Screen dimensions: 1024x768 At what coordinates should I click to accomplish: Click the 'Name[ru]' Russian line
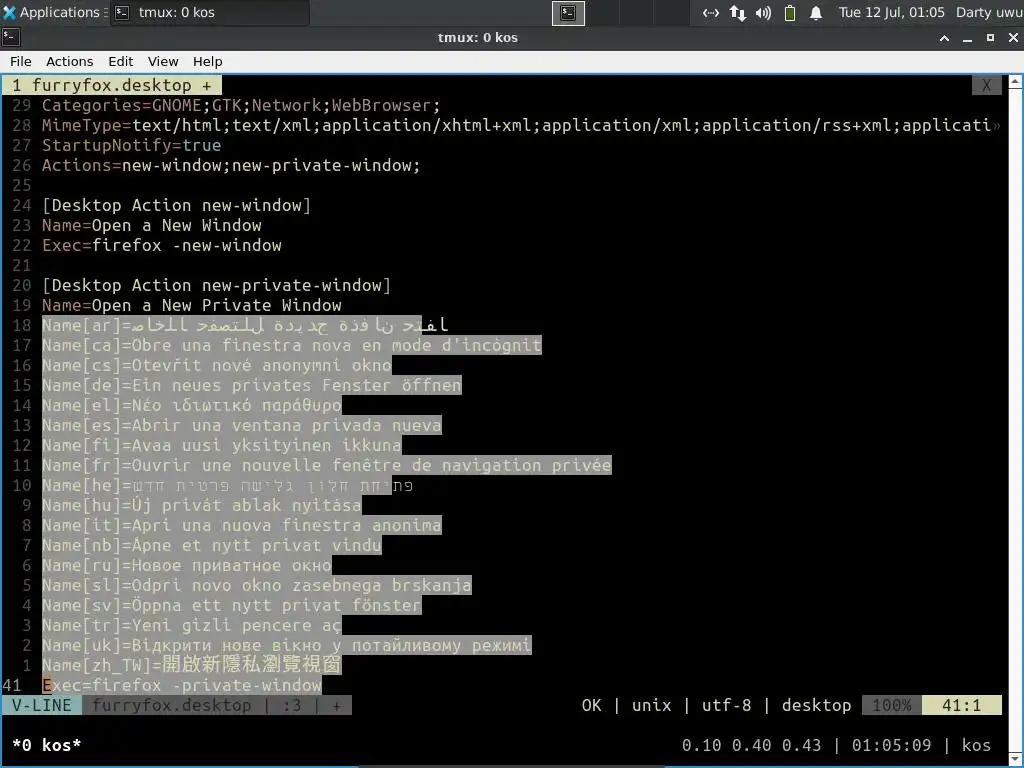coord(187,566)
